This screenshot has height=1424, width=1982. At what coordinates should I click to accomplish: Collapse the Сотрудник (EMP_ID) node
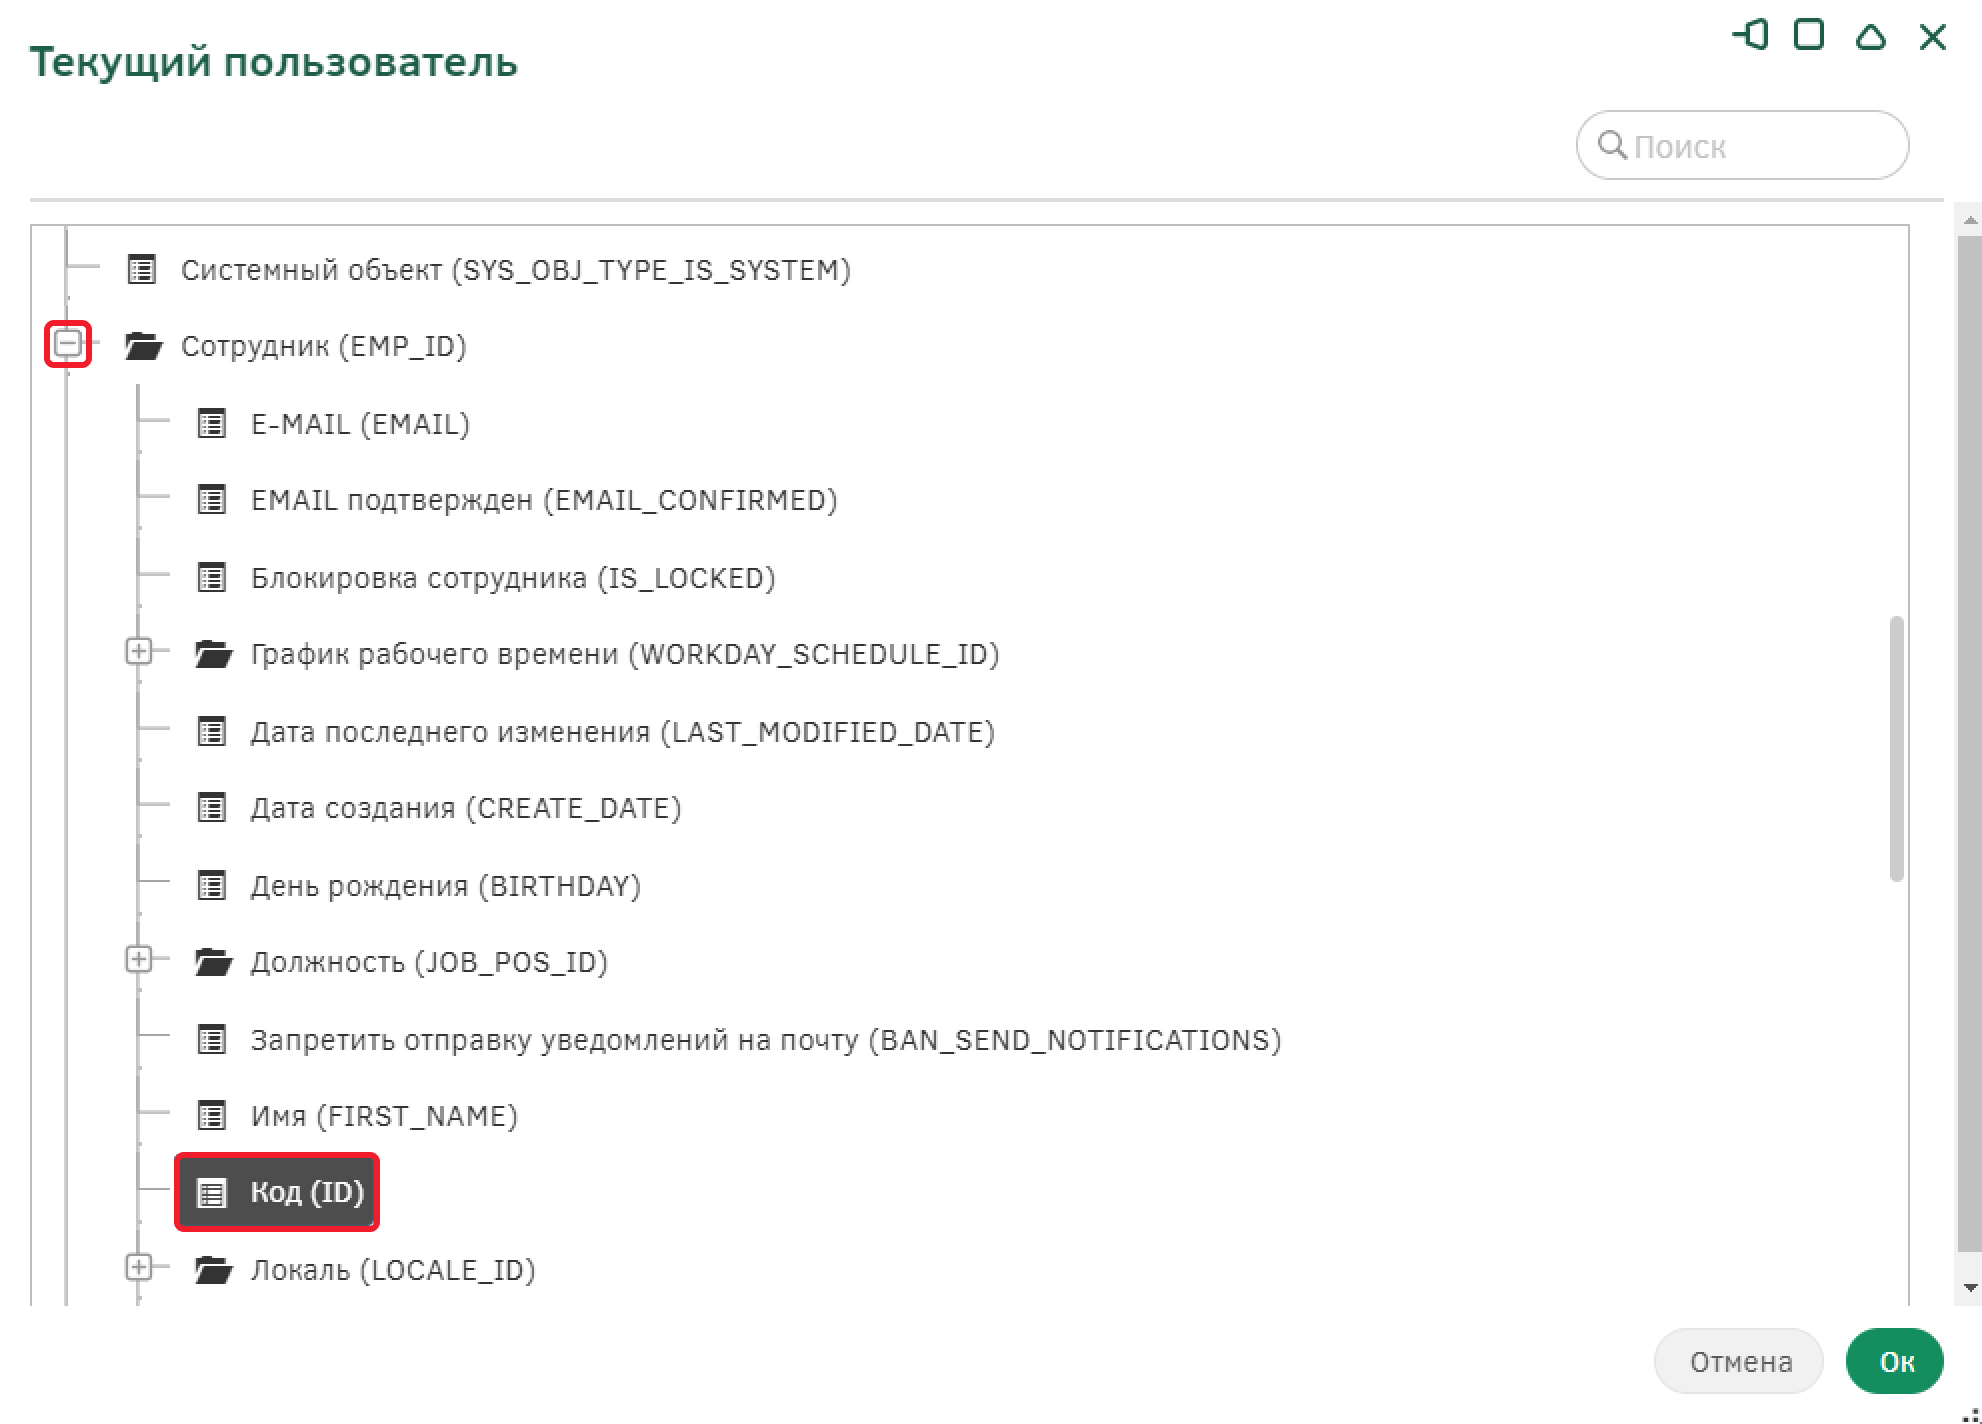pyautogui.click(x=68, y=344)
